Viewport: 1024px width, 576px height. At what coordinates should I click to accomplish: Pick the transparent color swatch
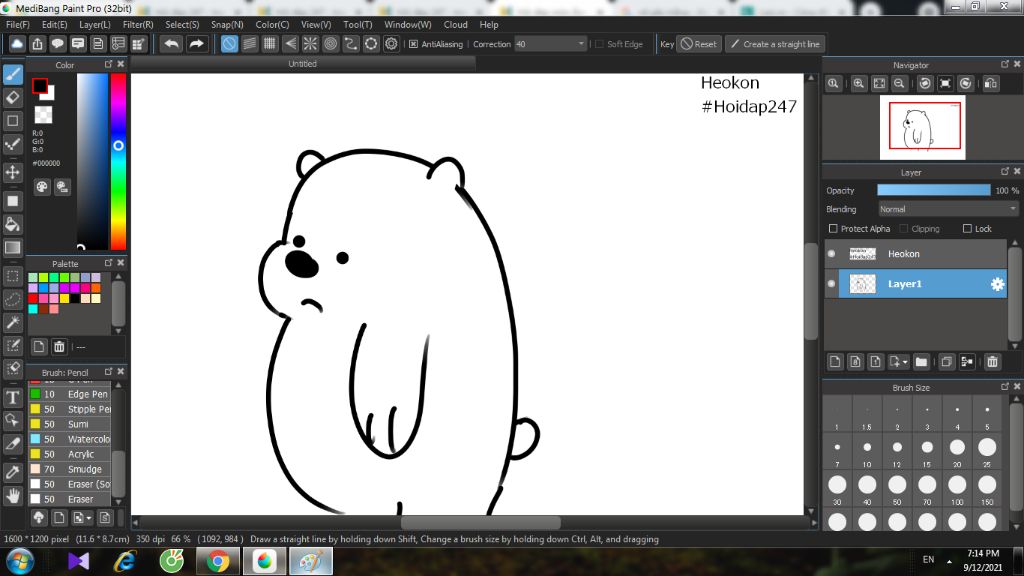point(43,114)
